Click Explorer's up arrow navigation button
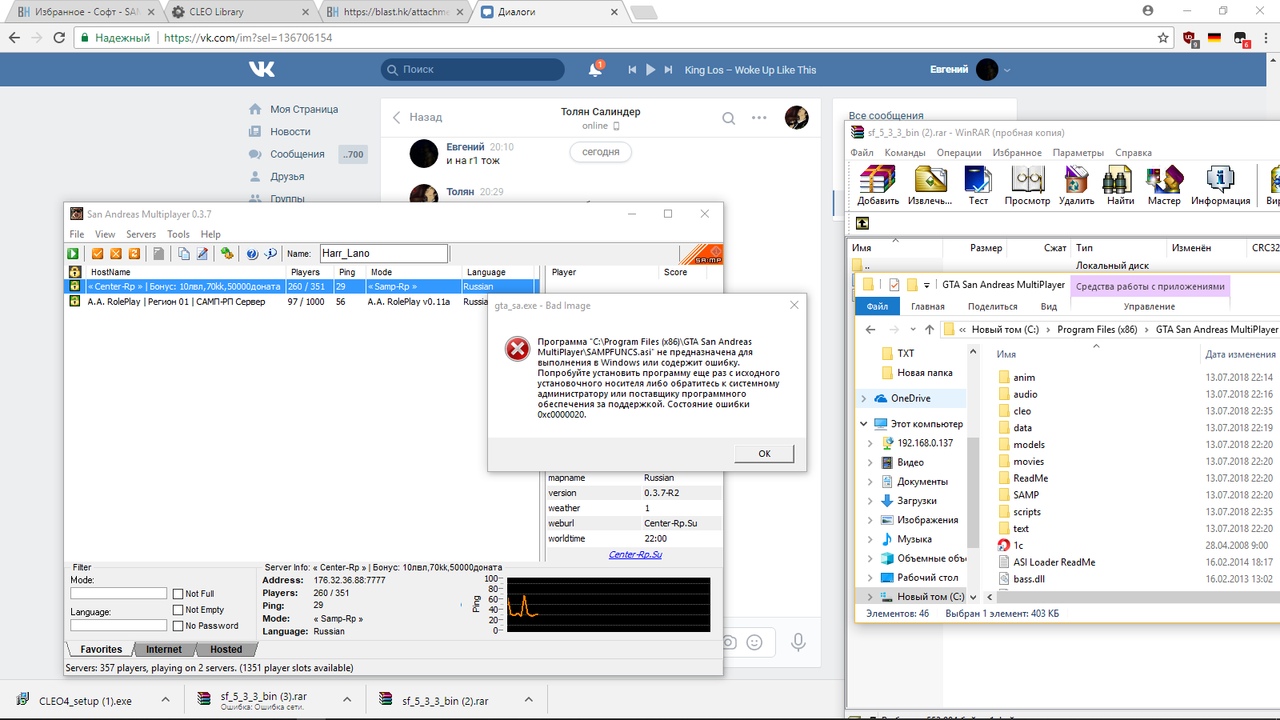The height and width of the screenshot is (720, 1280). pyautogui.click(x=930, y=329)
